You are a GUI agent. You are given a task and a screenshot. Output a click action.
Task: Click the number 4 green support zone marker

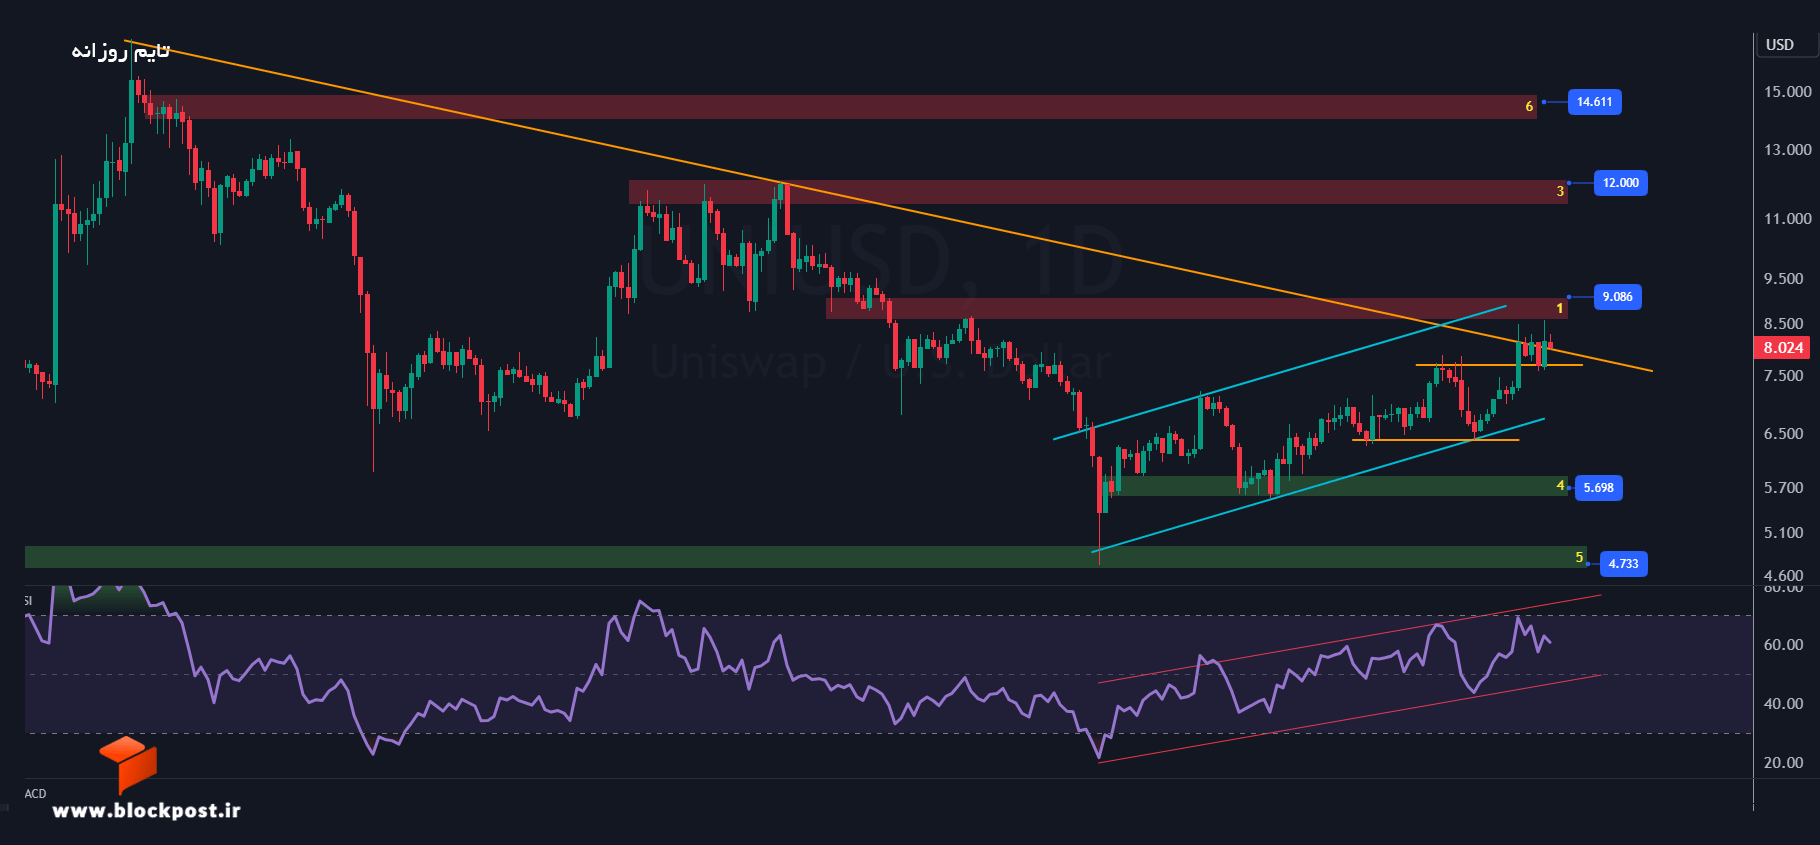point(1560,486)
